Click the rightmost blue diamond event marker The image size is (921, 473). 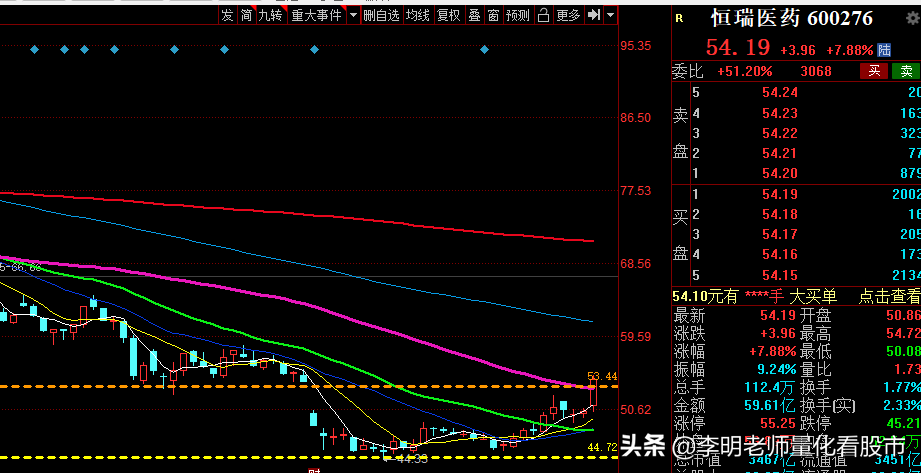point(485,49)
